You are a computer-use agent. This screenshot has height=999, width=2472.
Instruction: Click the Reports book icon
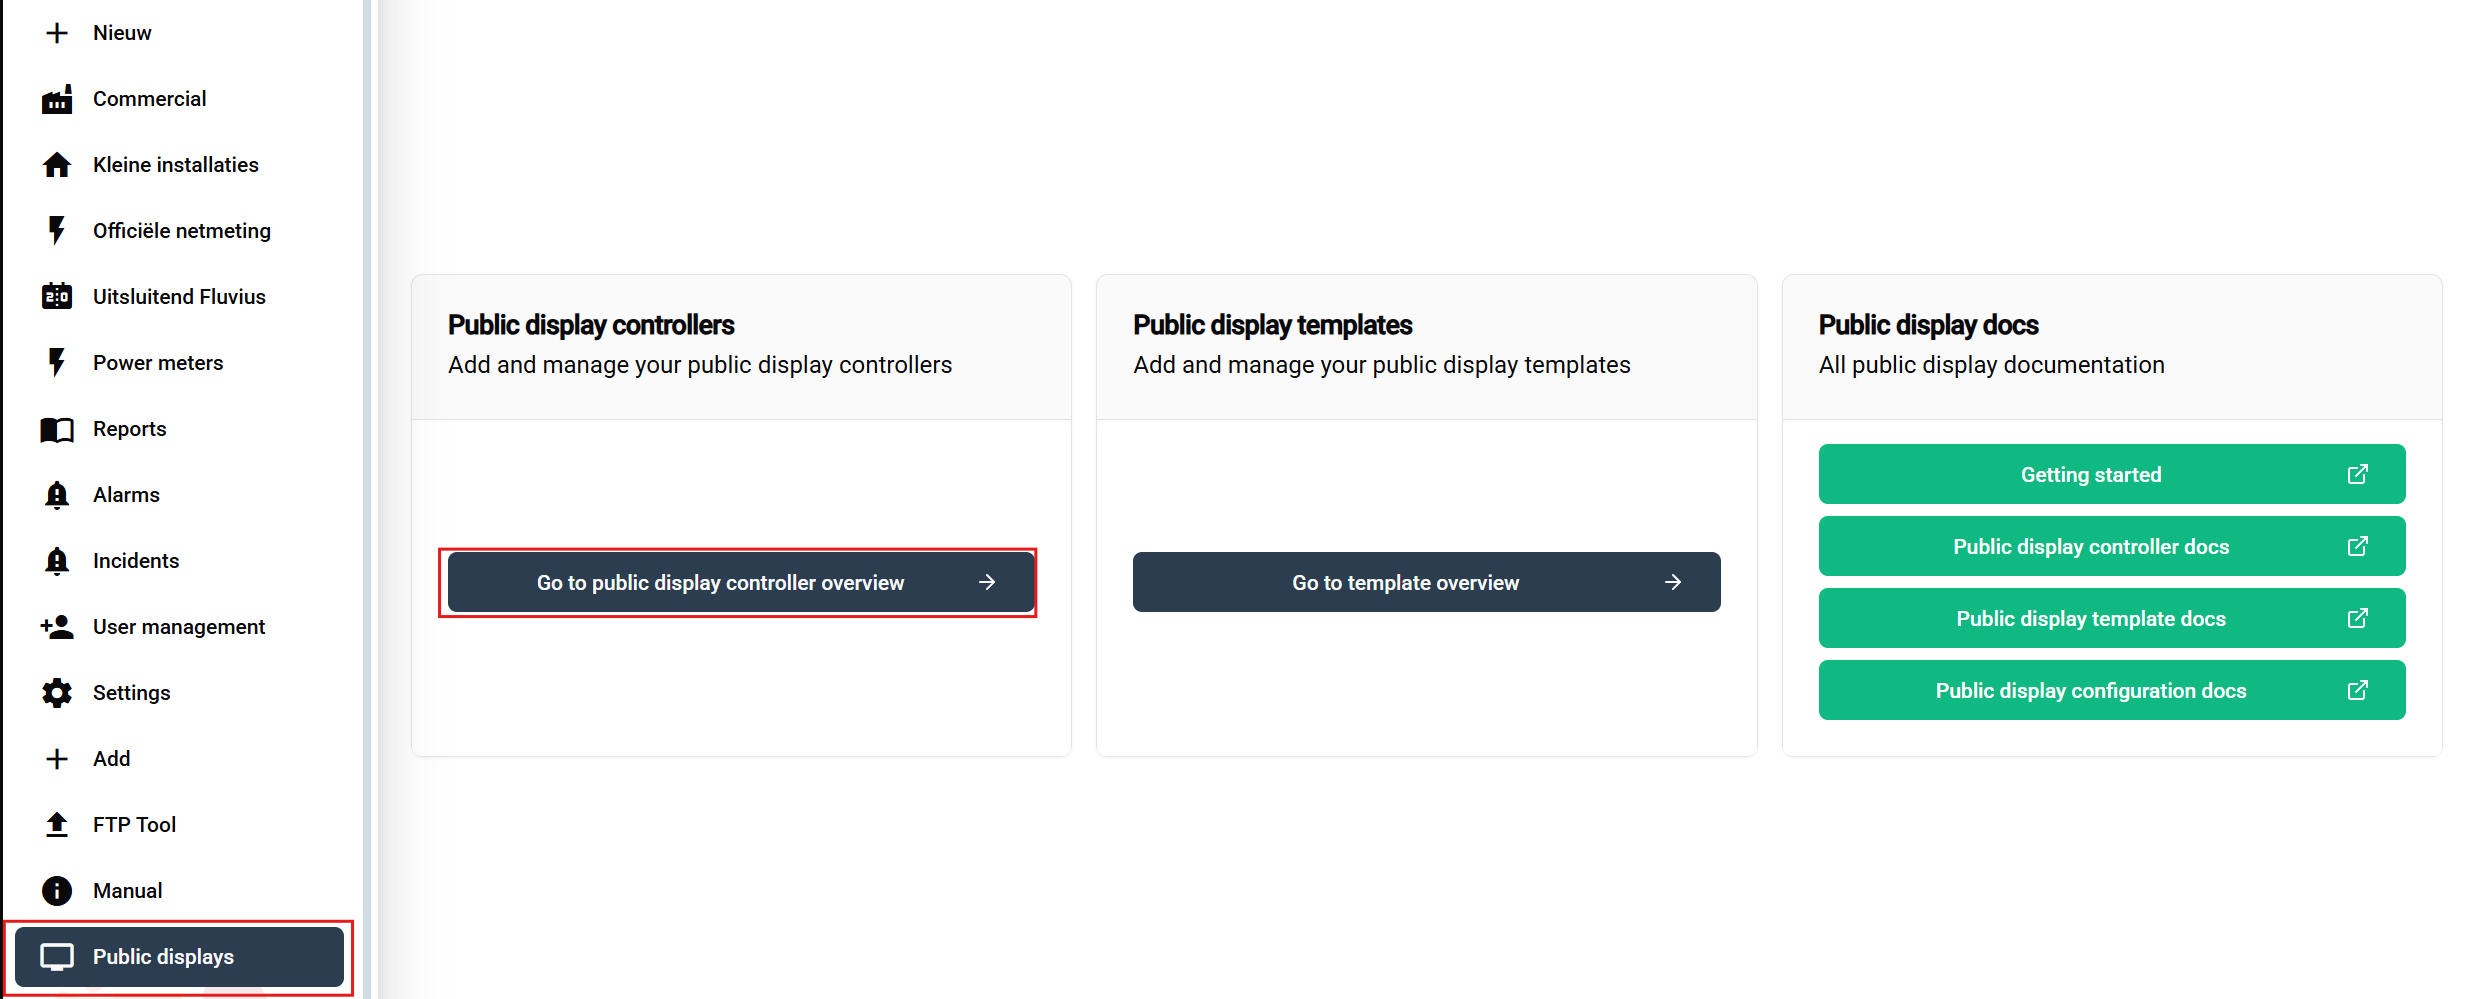(57, 429)
